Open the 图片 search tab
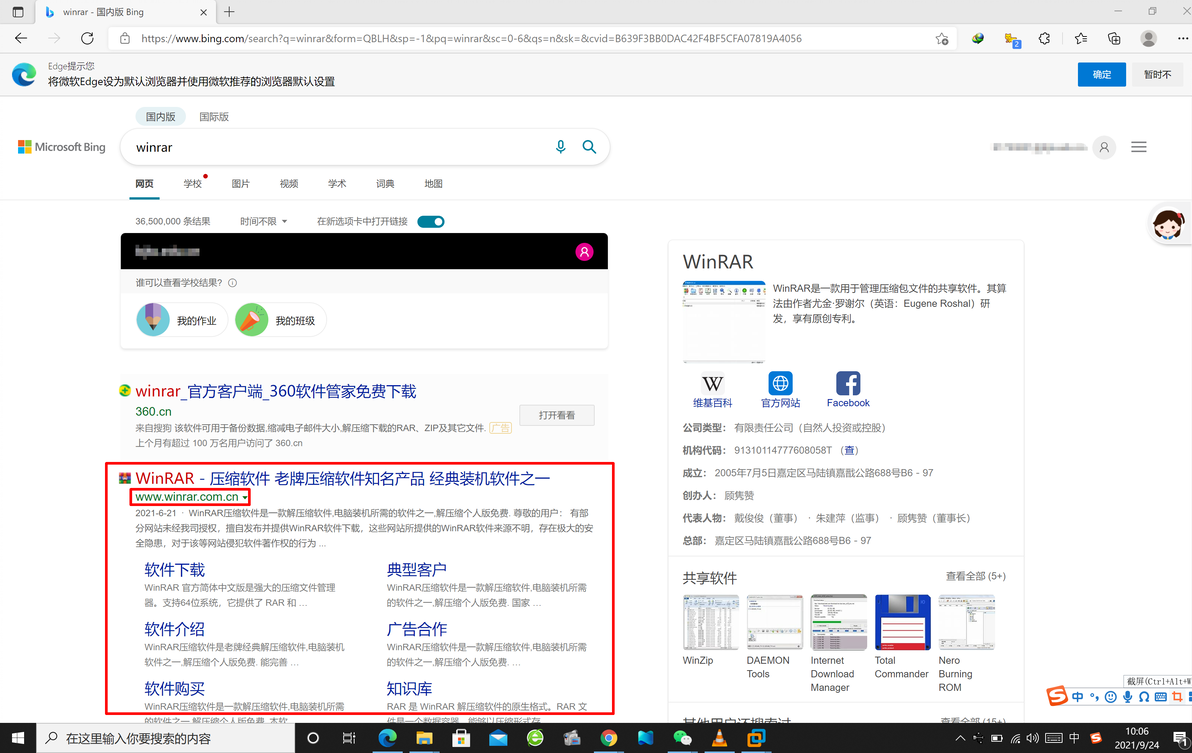The height and width of the screenshot is (753, 1192). (241, 184)
